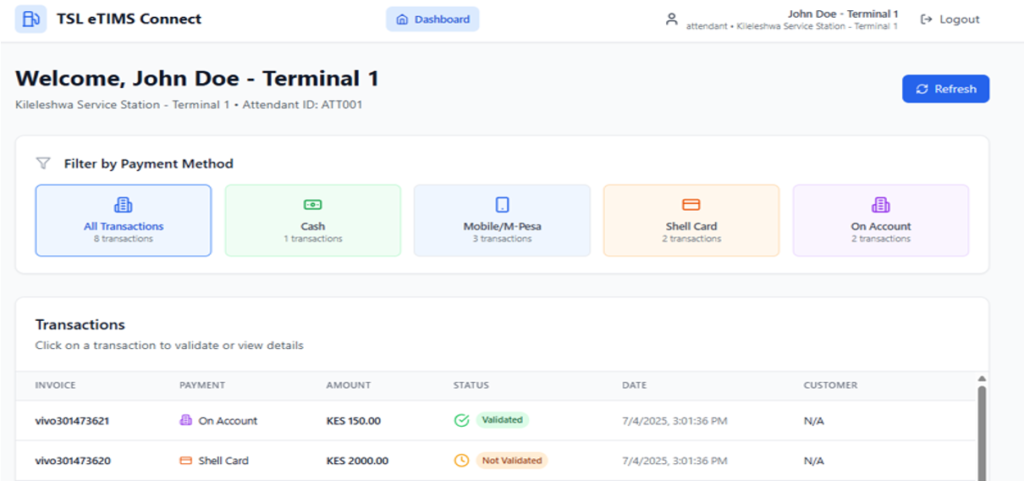Click the Not Validated status badge

tap(512, 460)
